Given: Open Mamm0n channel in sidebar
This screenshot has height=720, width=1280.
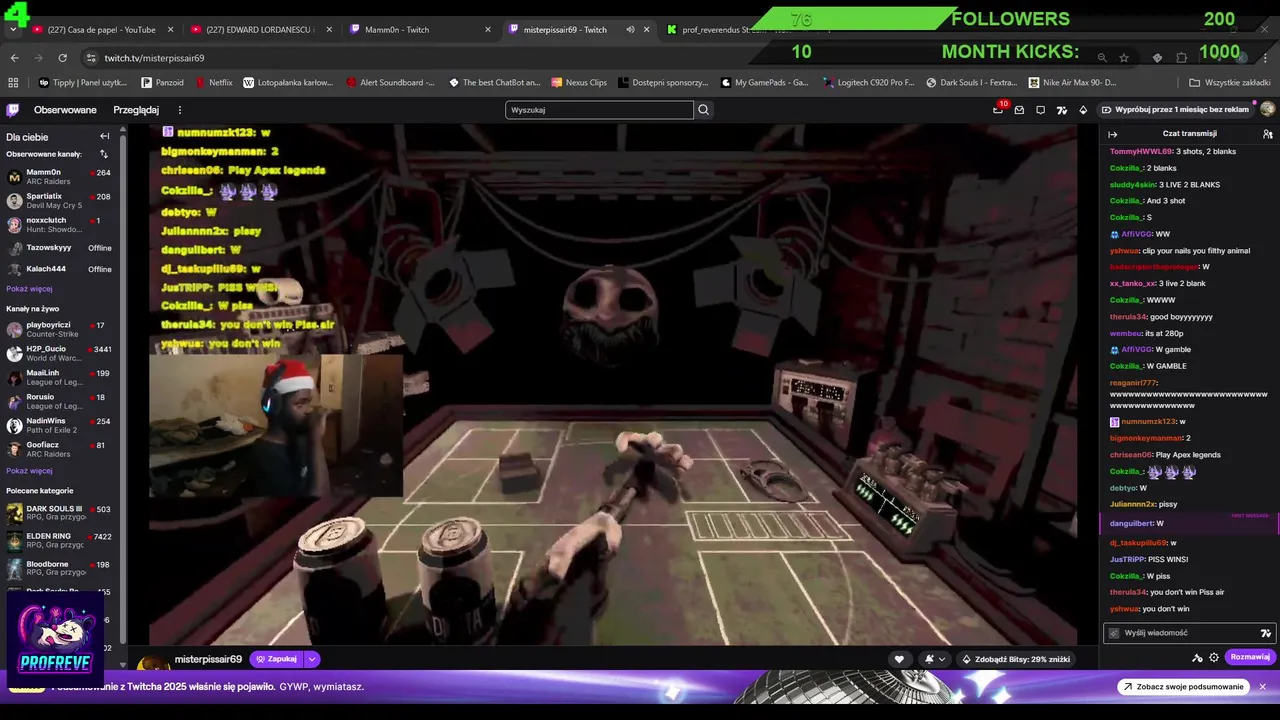Looking at the screenshot, I should (59, 176).
